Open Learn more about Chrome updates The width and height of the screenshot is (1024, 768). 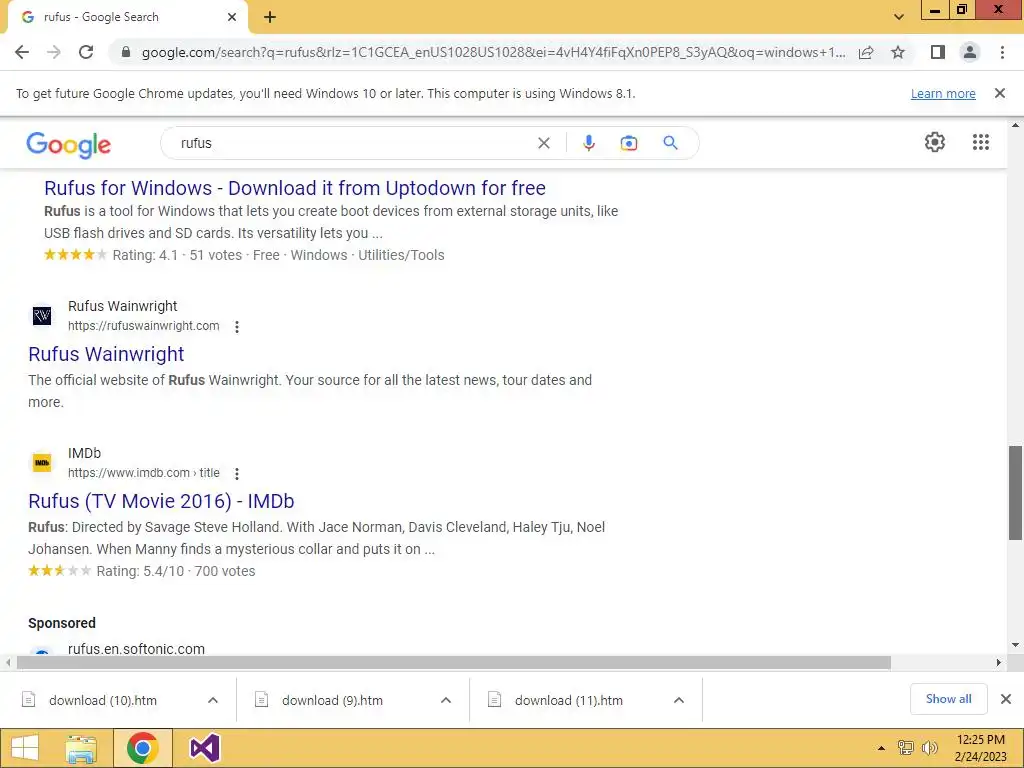[x=943, y=93]
